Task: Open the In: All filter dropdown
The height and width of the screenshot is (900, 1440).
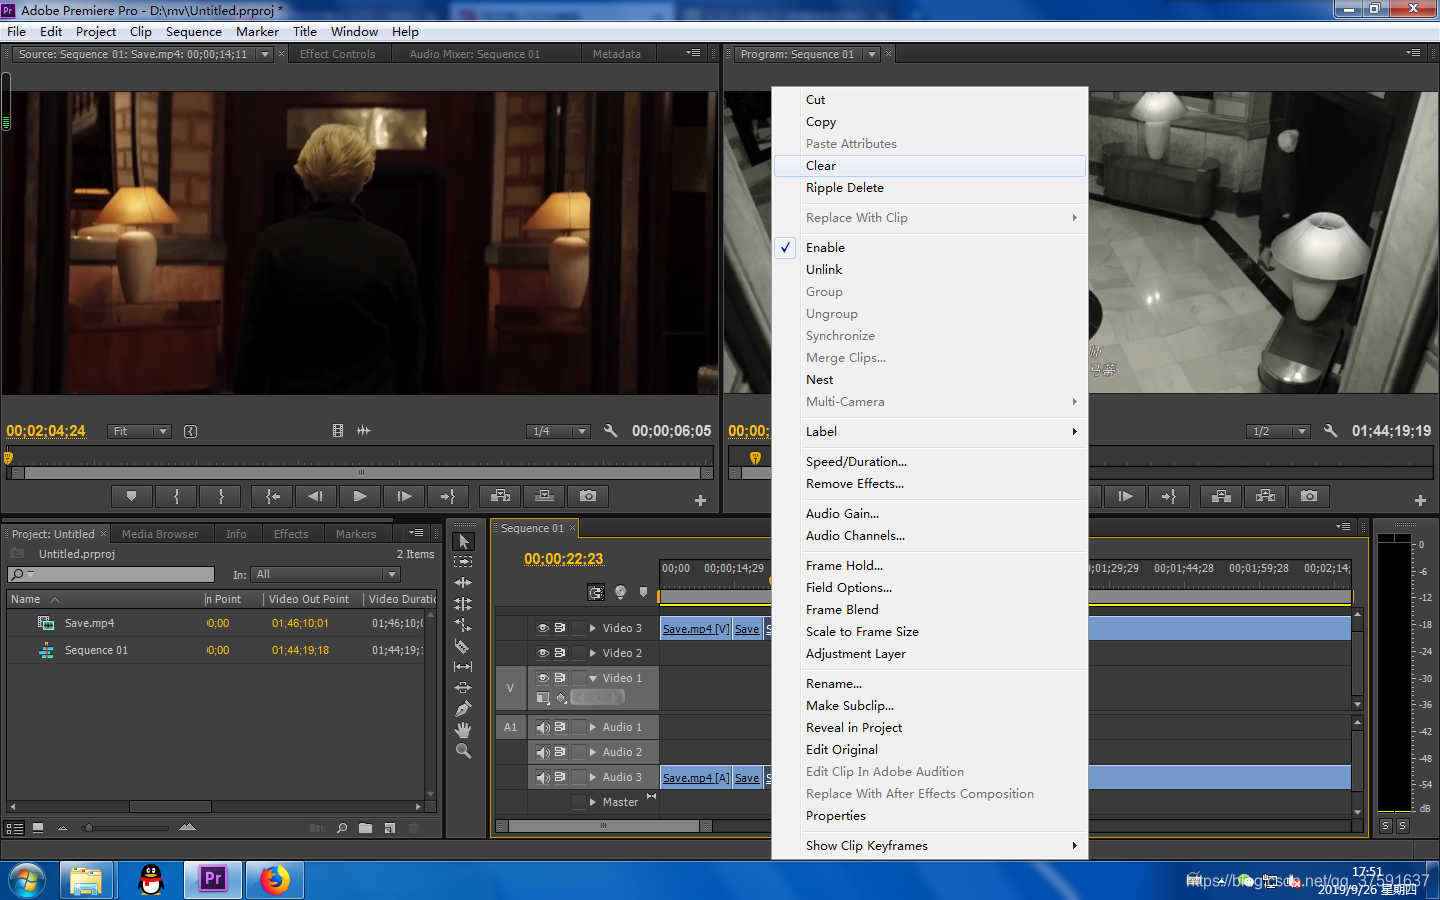Action: coord(326,574)
